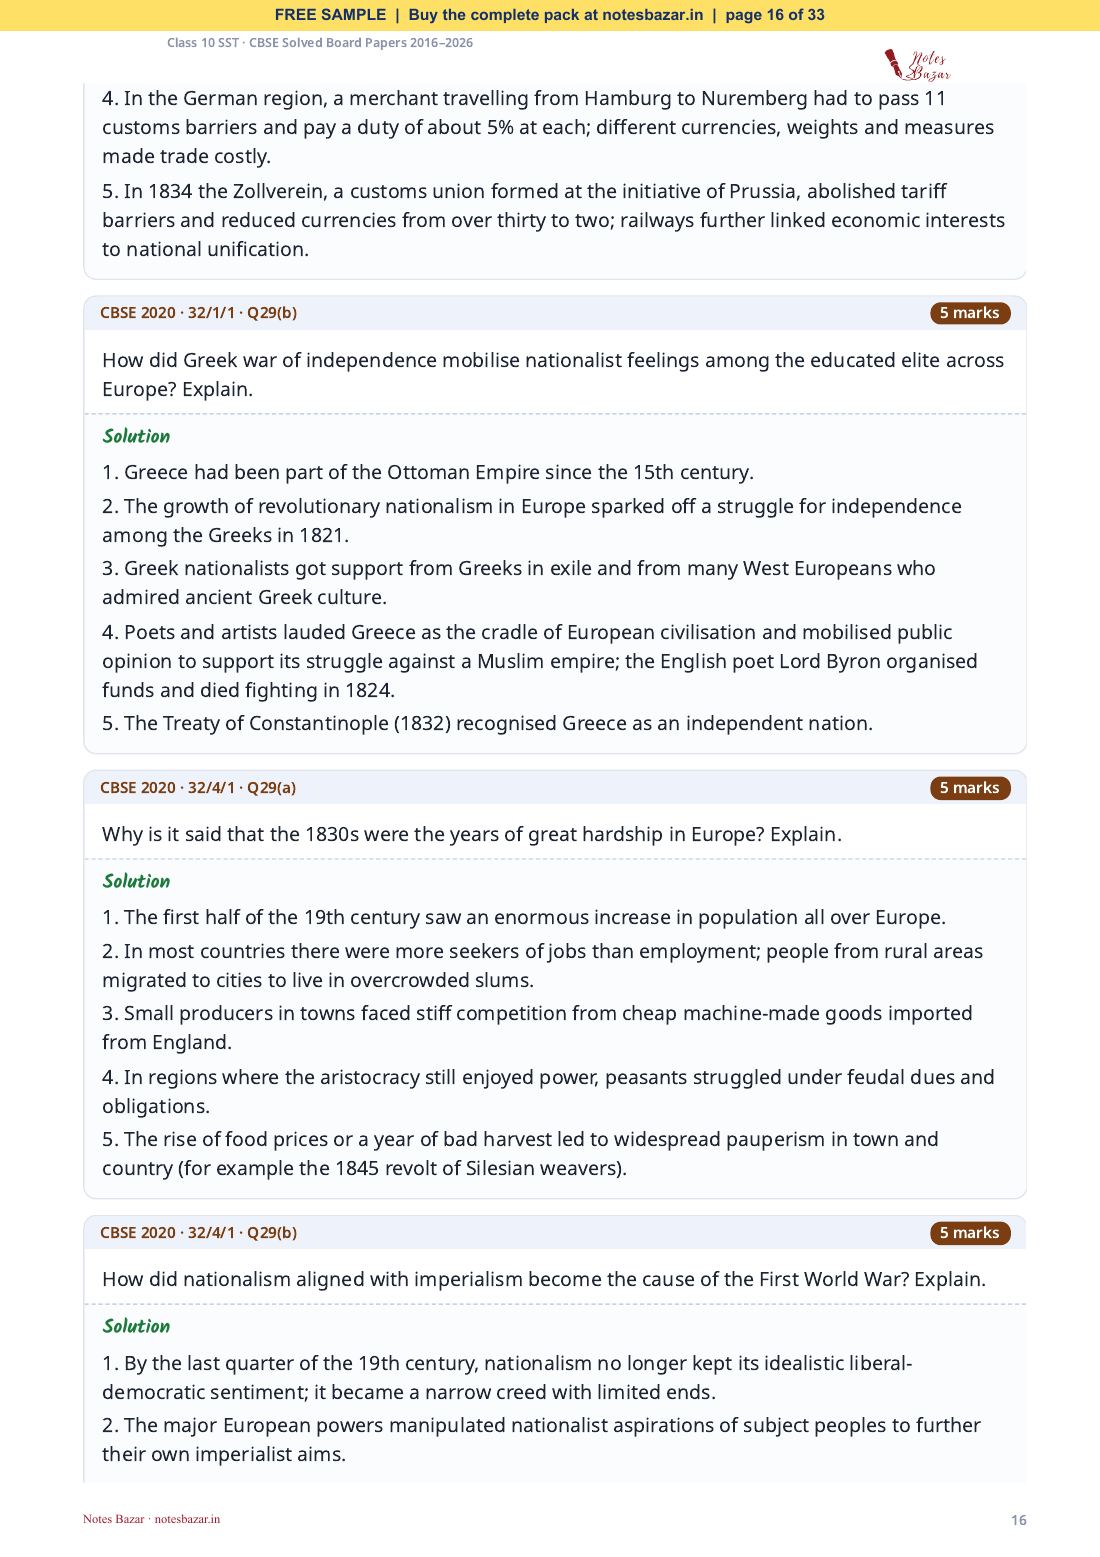Click the Class 10 SST header text
Screen dimensions: 1100x1557
[x=320, y=43]
